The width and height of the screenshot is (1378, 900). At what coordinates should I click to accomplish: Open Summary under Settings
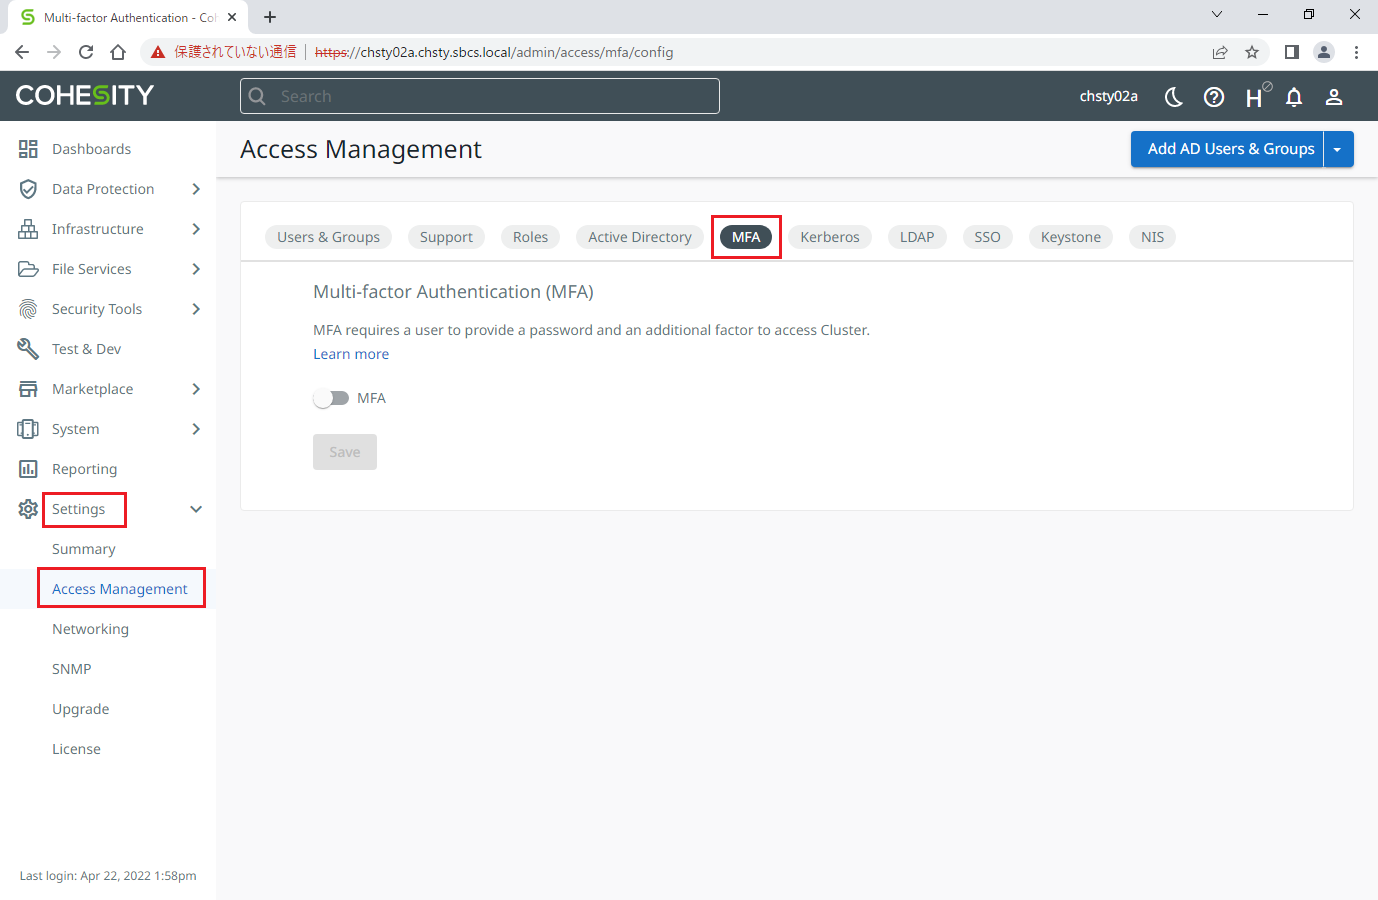point(84,549)
